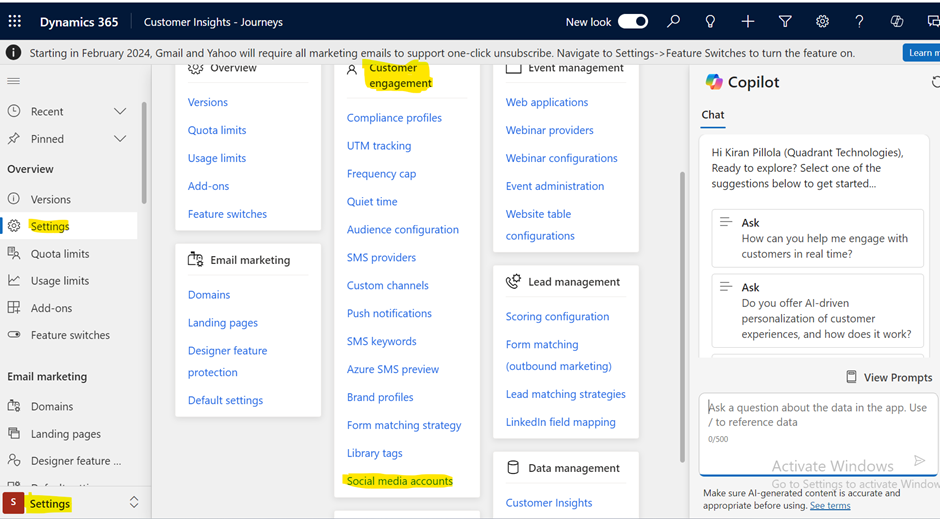Open Webinar providers under Event management
940x519 pixels.
(x=549, y=130)
